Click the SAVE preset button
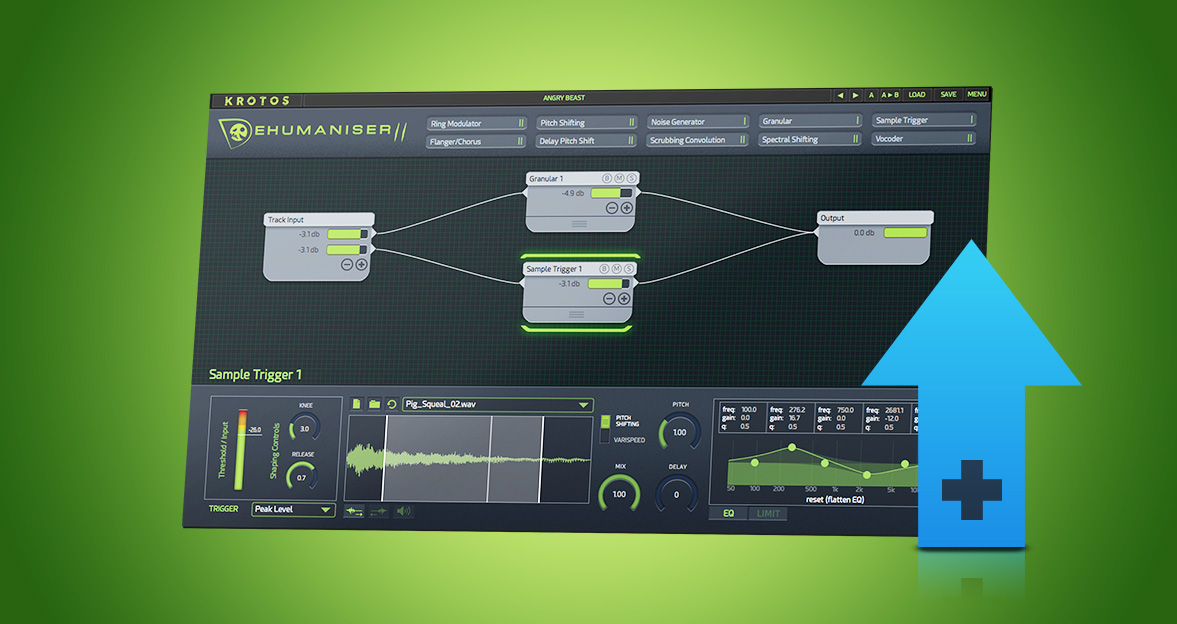The height and width of the screenshot is (624, 1177). [948, 95]
